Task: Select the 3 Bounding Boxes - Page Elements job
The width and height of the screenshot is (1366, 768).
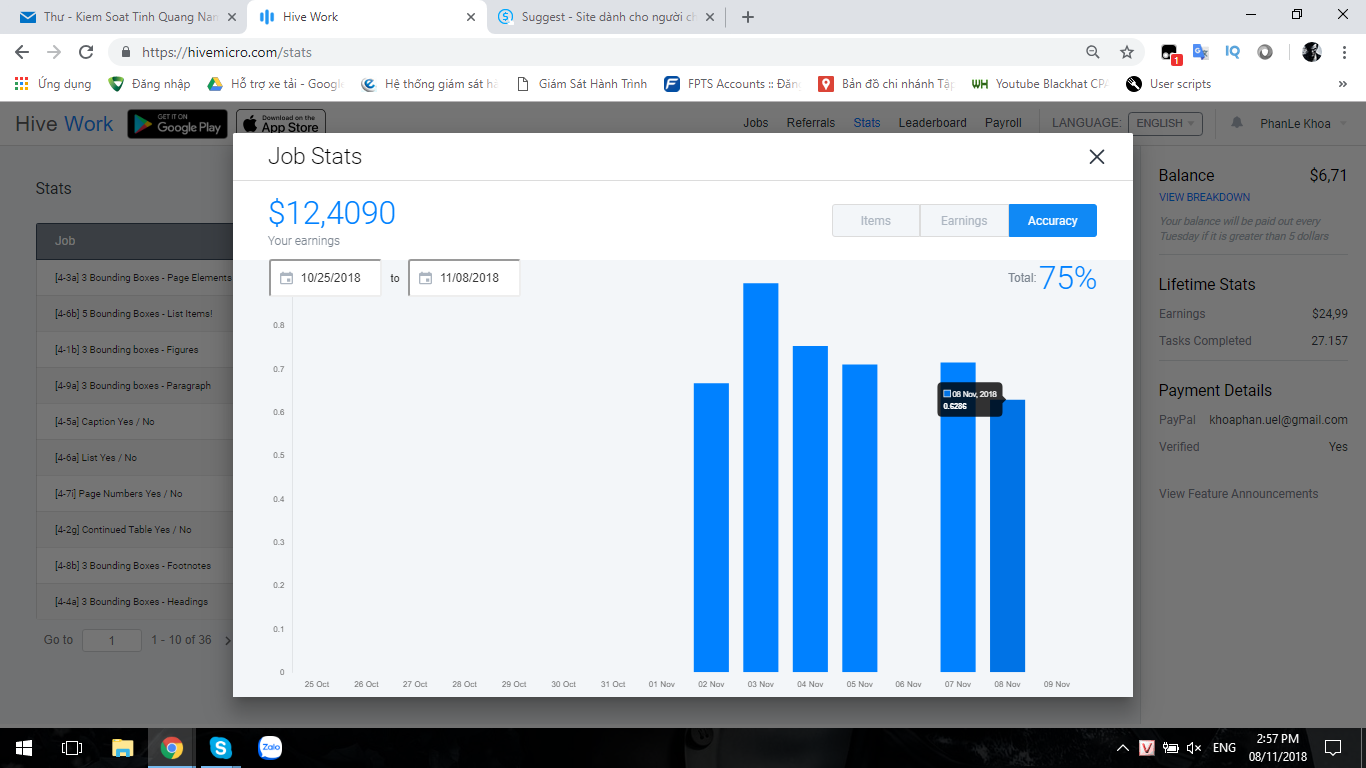Action: (x=143, y=278)
